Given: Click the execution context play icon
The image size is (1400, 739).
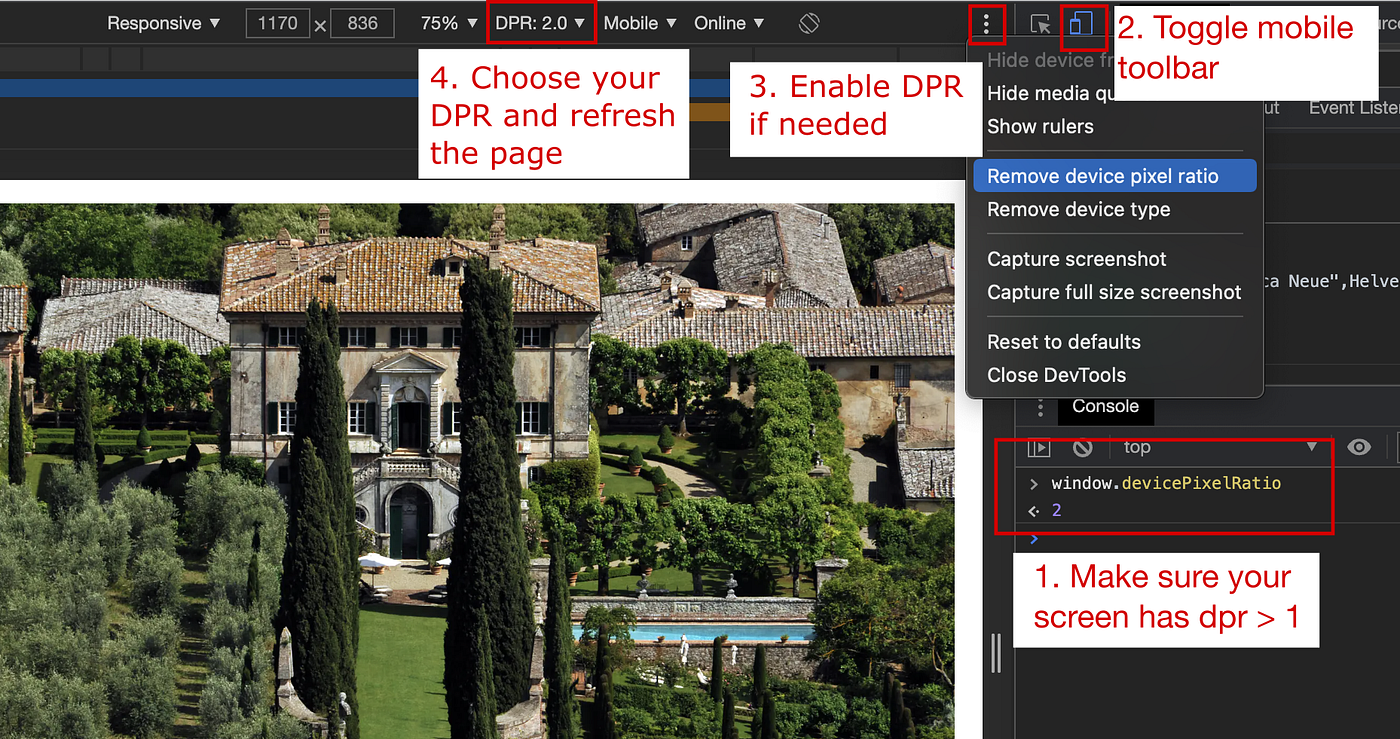Looking at the screenshot, I should coord(1038,448).
